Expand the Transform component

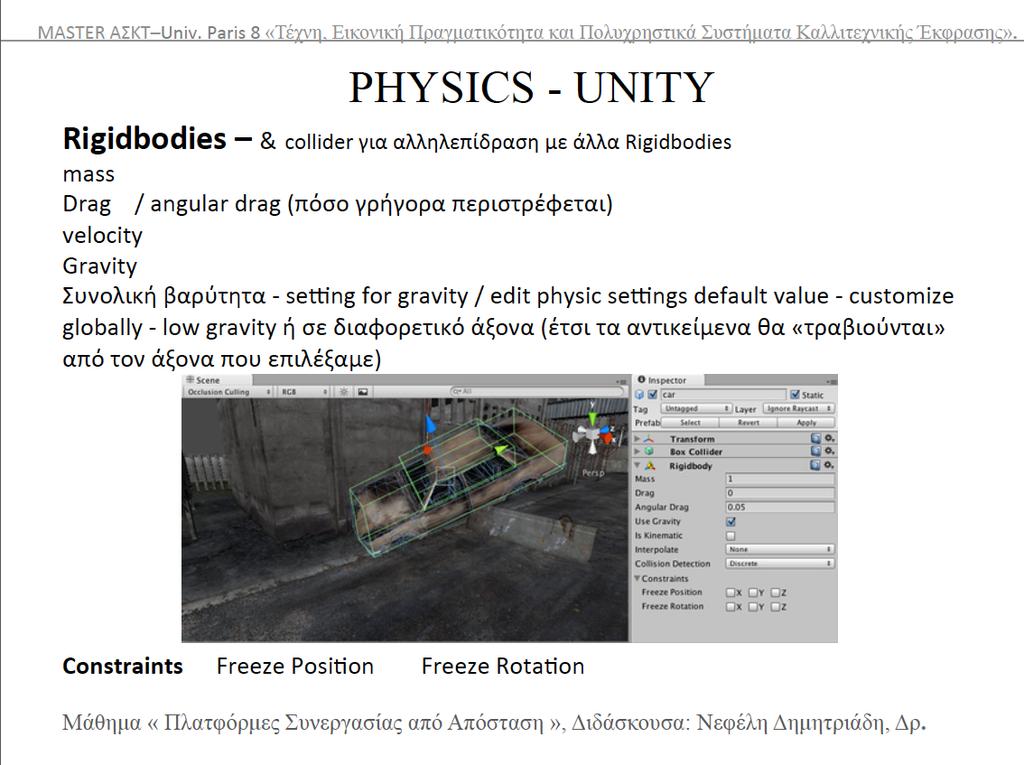[x=637, y=438]
